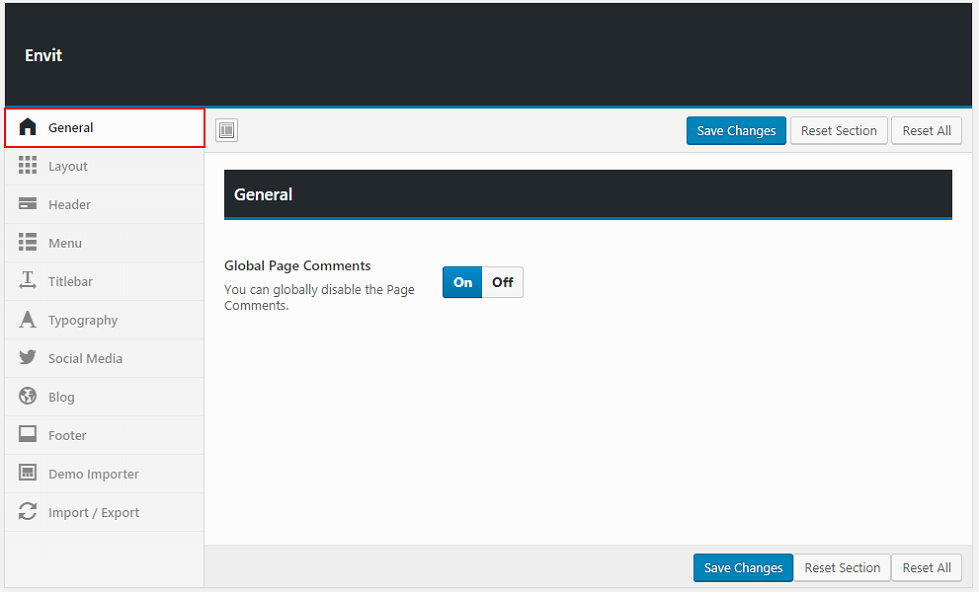Set Global Page Comments to On
This screenshot has height=592, width=979.
(x=462, y=282)
